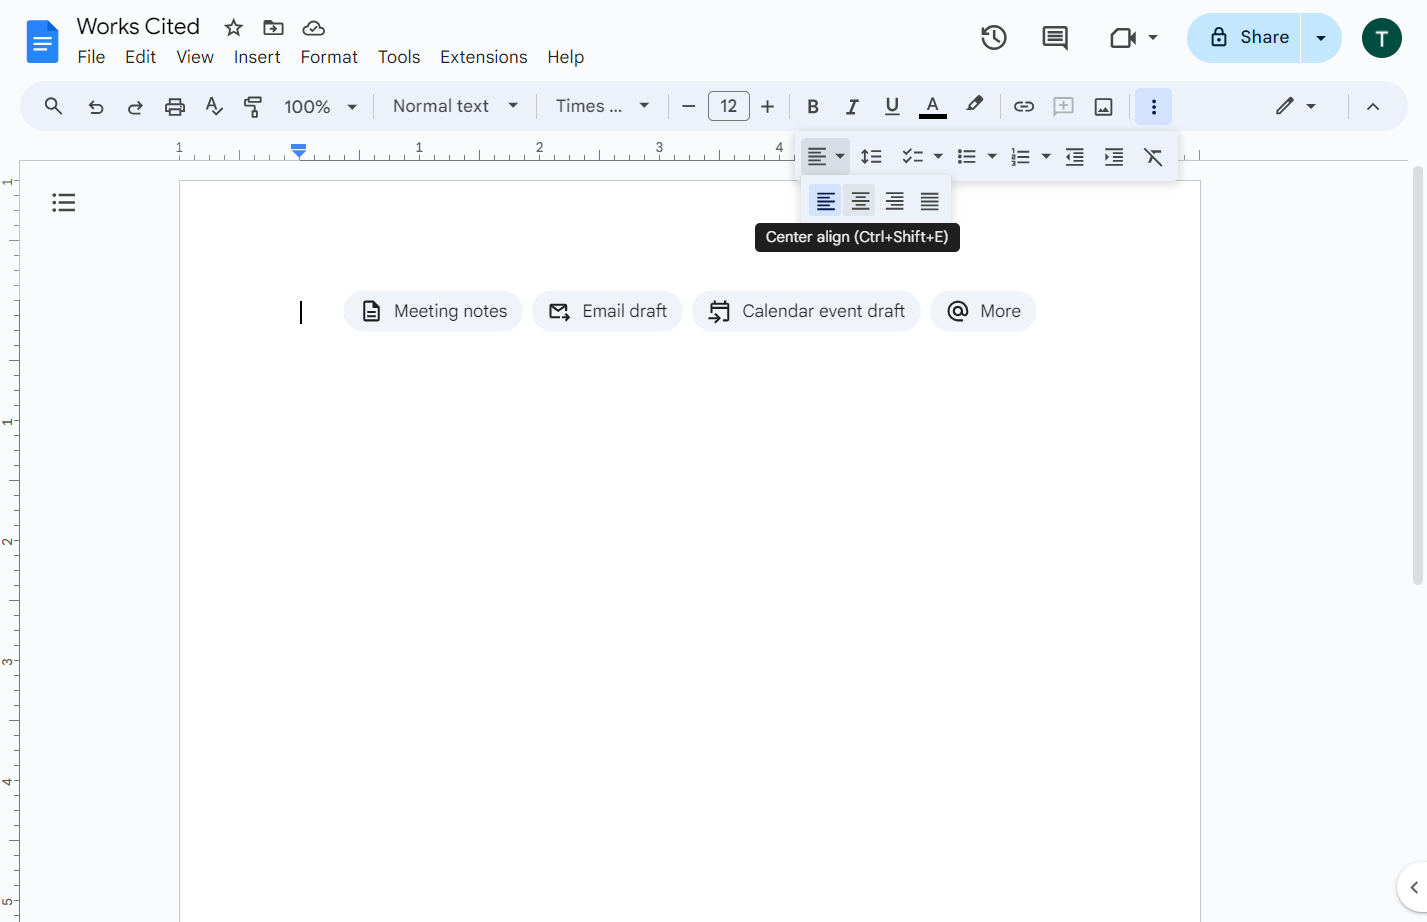Open the Normal text styles dropdown

click(456, 106)
